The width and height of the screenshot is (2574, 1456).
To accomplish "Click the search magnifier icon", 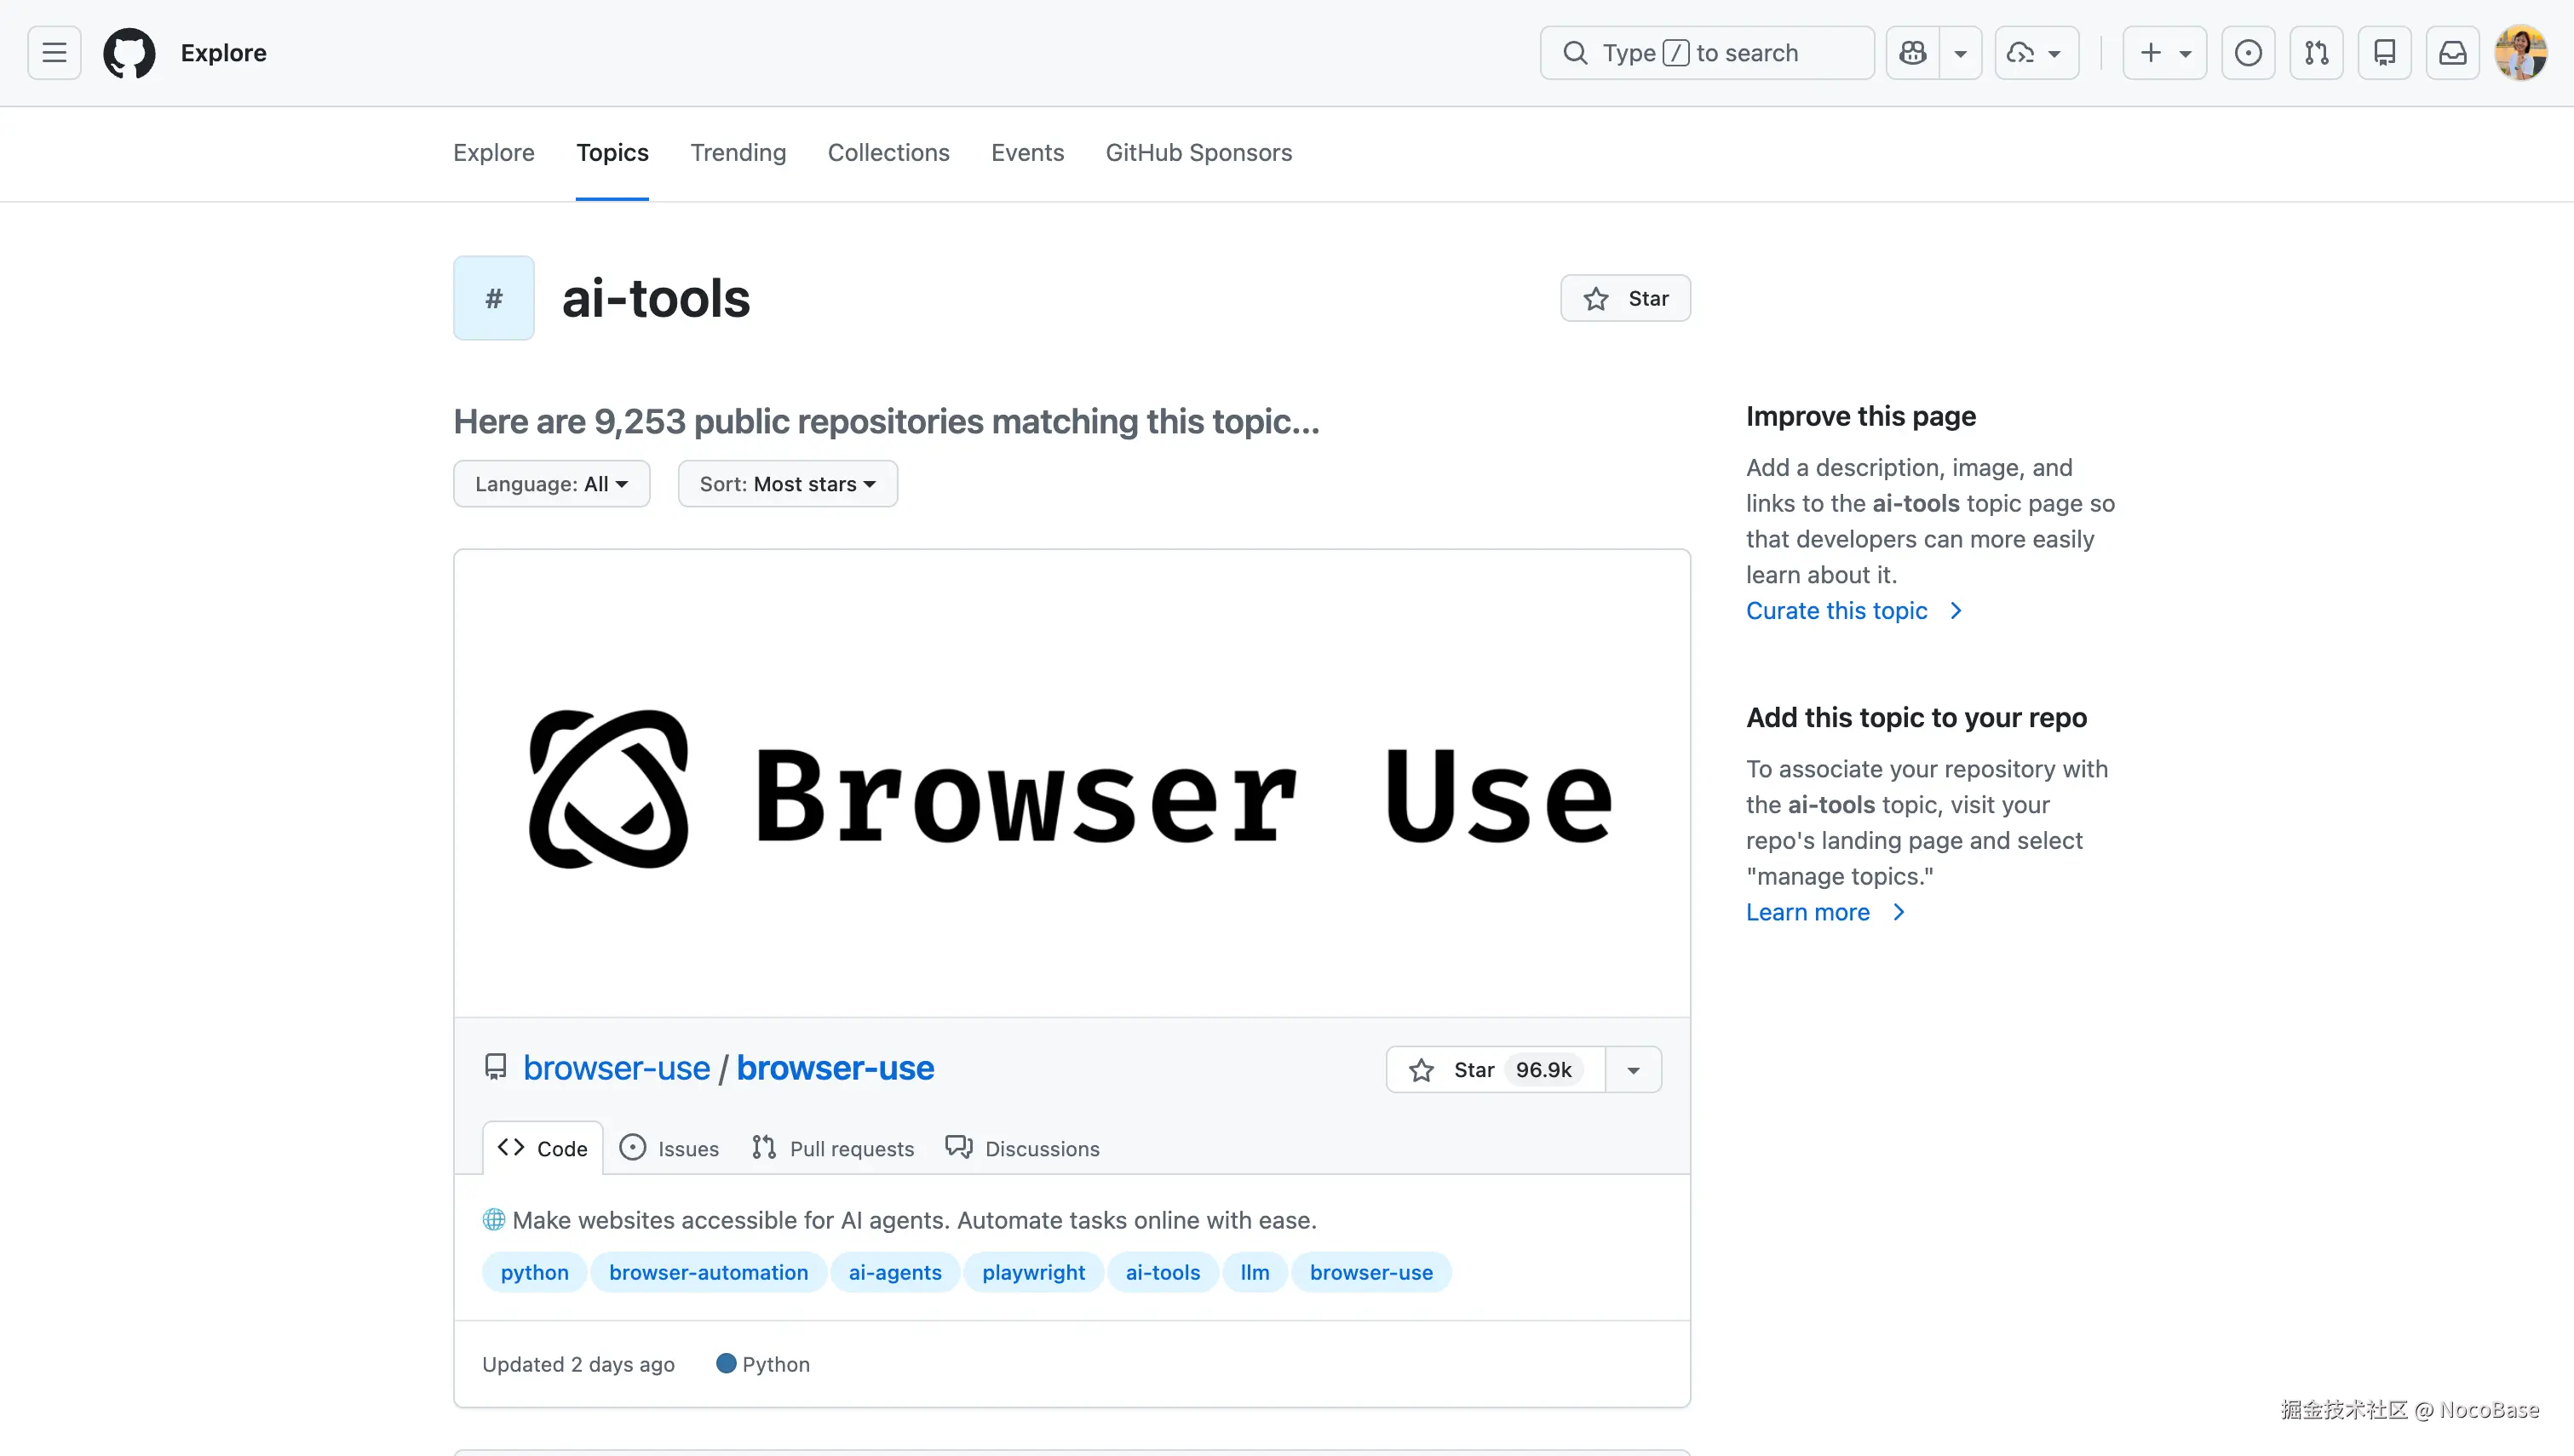I will coord(1575,53).
